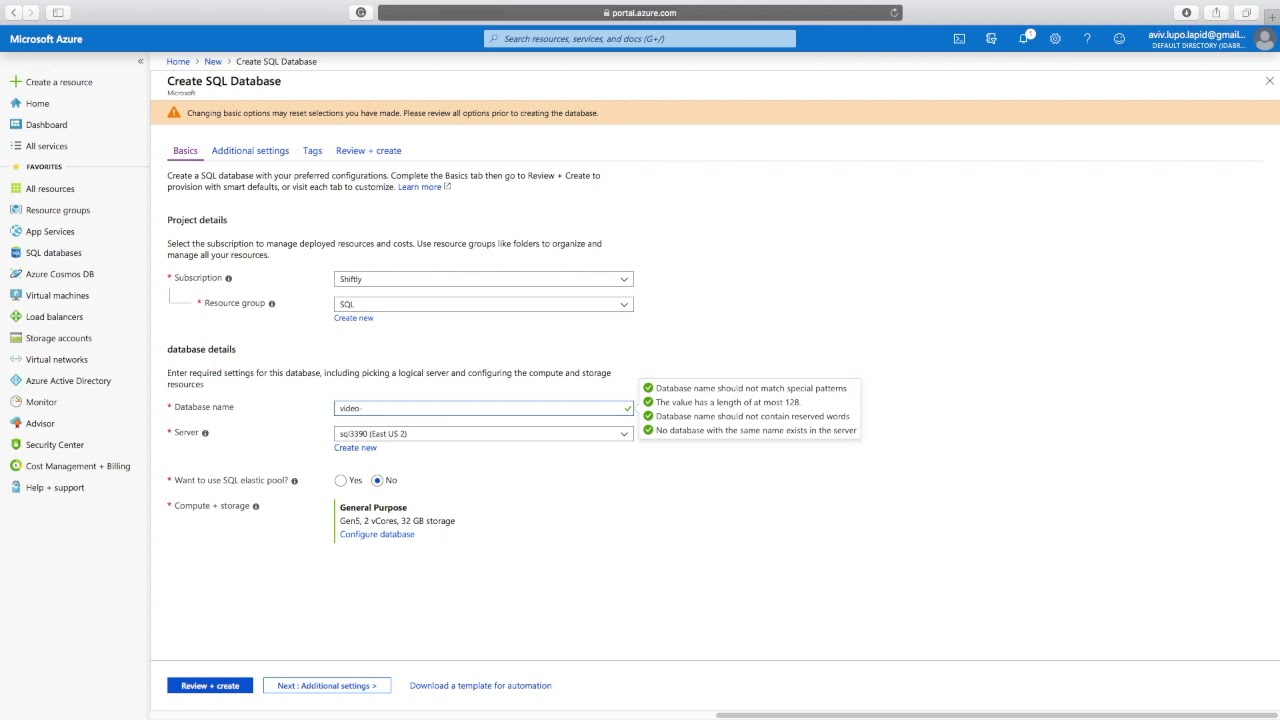Show info tooltip next to Server

205,433
